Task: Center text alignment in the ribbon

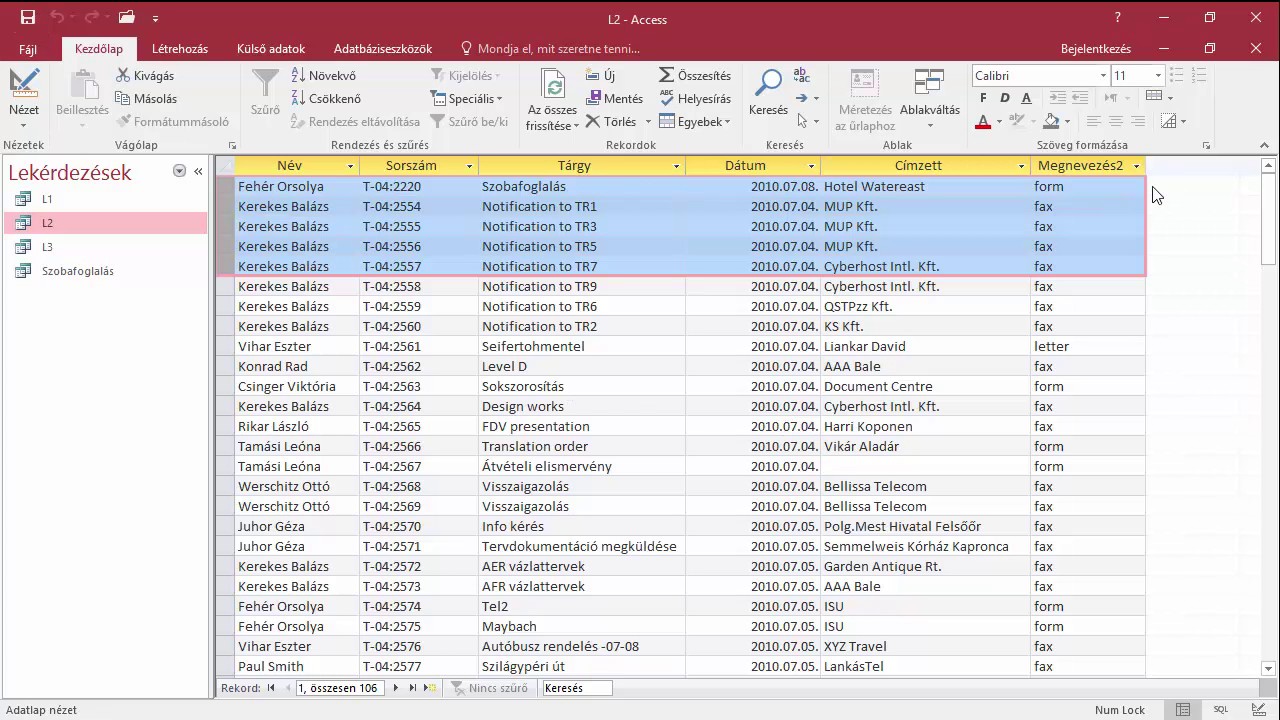Action: point(1115,121)
